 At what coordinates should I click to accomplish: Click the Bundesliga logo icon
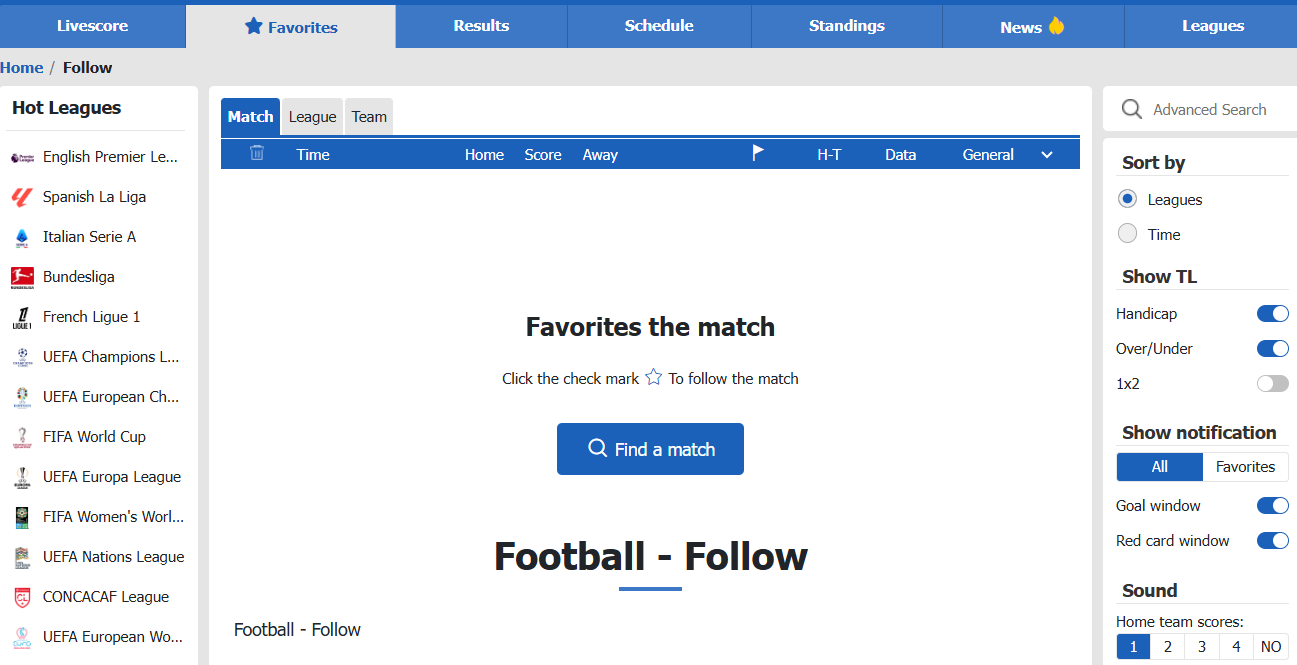click(x=22, y=277)
